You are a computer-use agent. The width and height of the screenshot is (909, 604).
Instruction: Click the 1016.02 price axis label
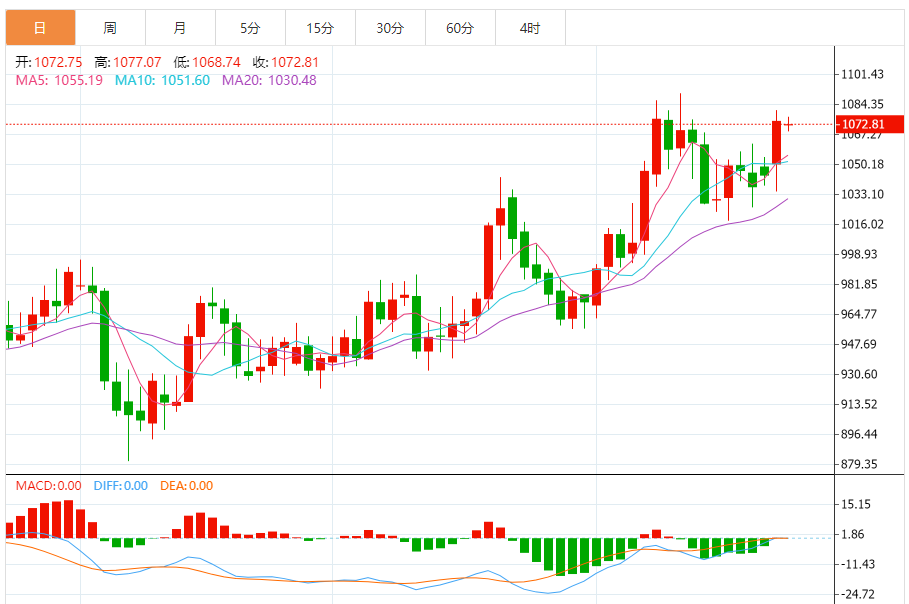coord(863,224)
